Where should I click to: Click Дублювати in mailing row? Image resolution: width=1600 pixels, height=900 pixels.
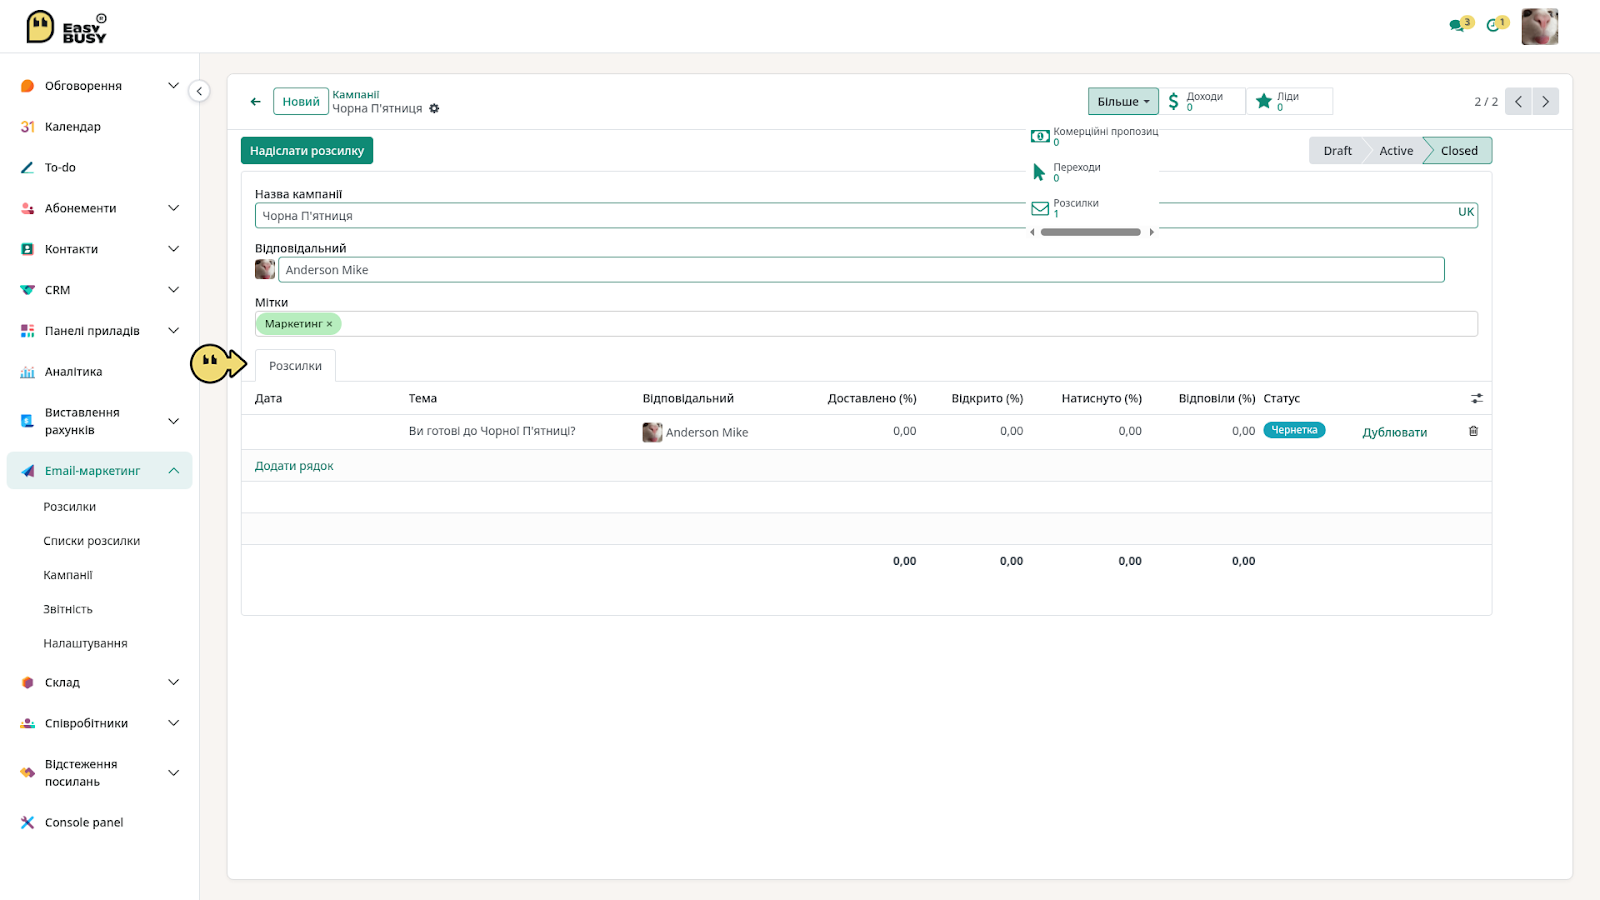1395,432
